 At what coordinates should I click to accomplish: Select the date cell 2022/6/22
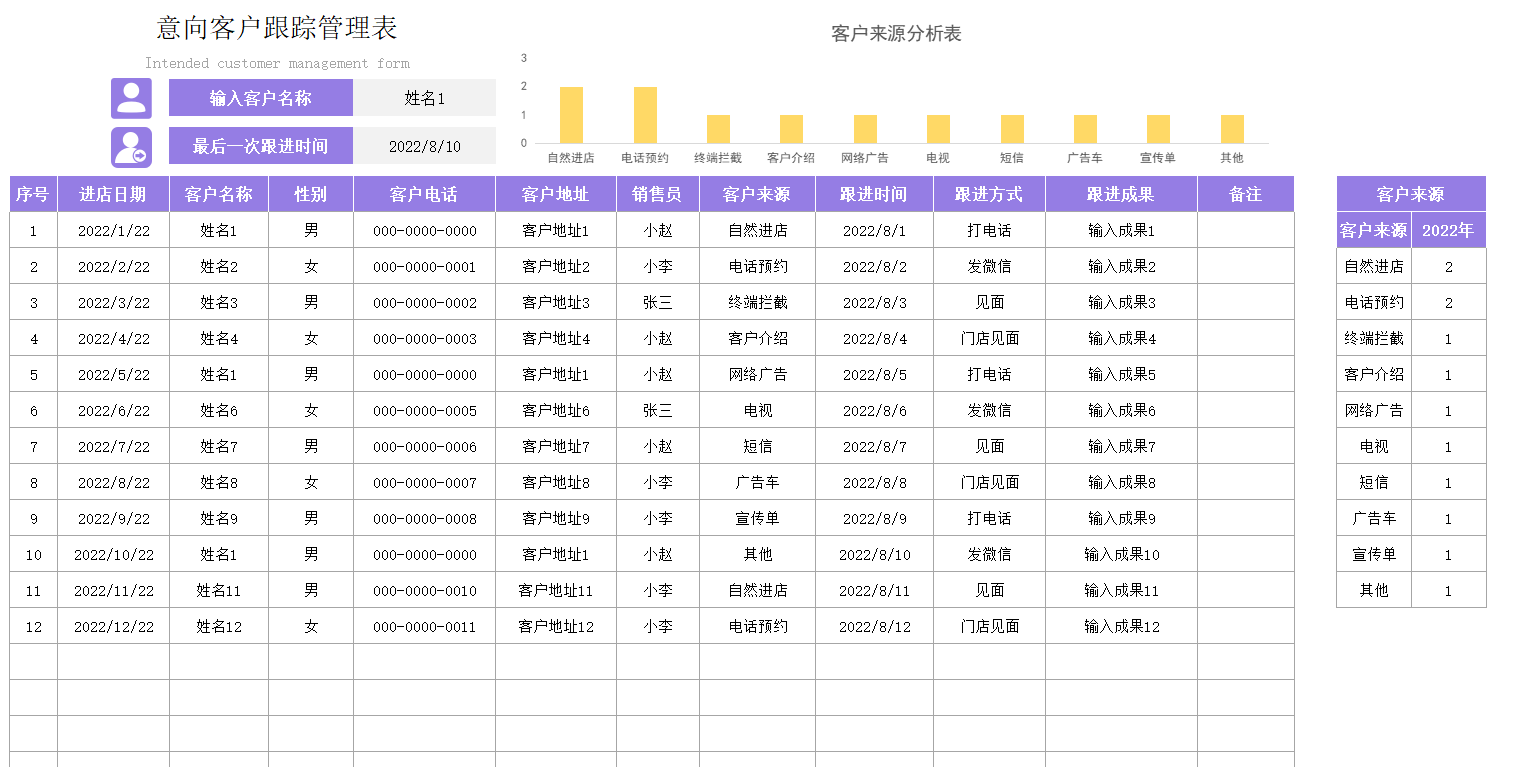(x=113, y=410)
